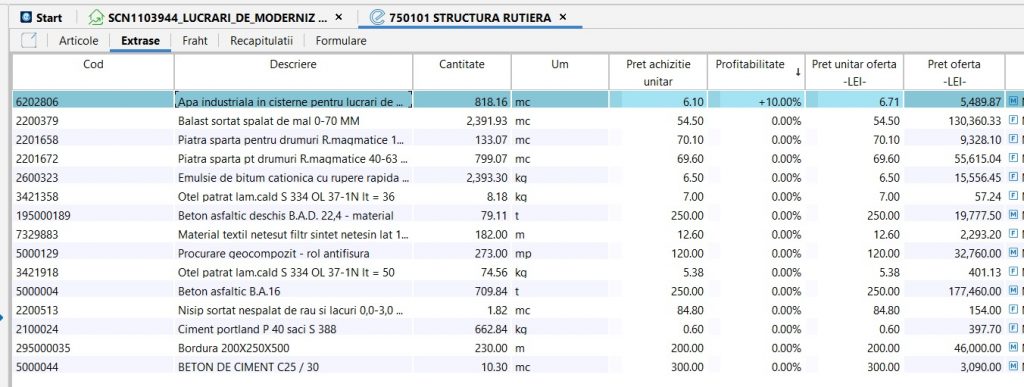Image resolution: width=1024 pixels, height=387 pixels.
Task: Click the F badge on Ciment portland row
Action: [x=1014, y=328]
